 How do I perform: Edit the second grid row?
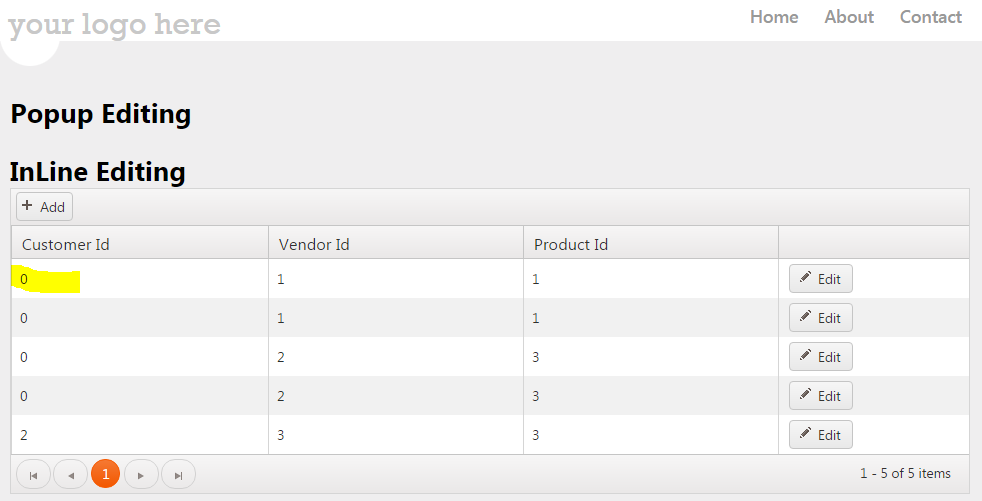tap(820, 318)
